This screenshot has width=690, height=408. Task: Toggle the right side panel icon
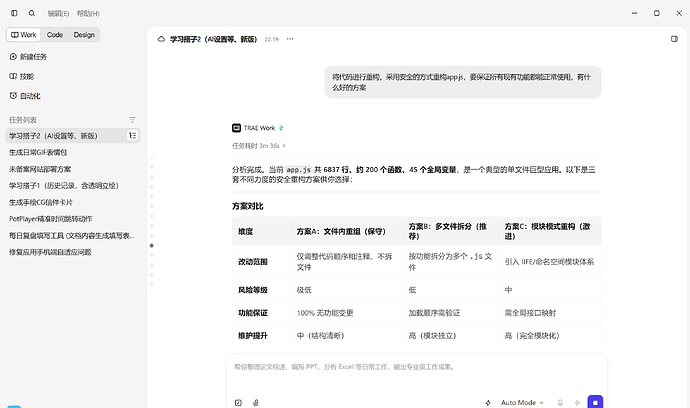point(674,39)
